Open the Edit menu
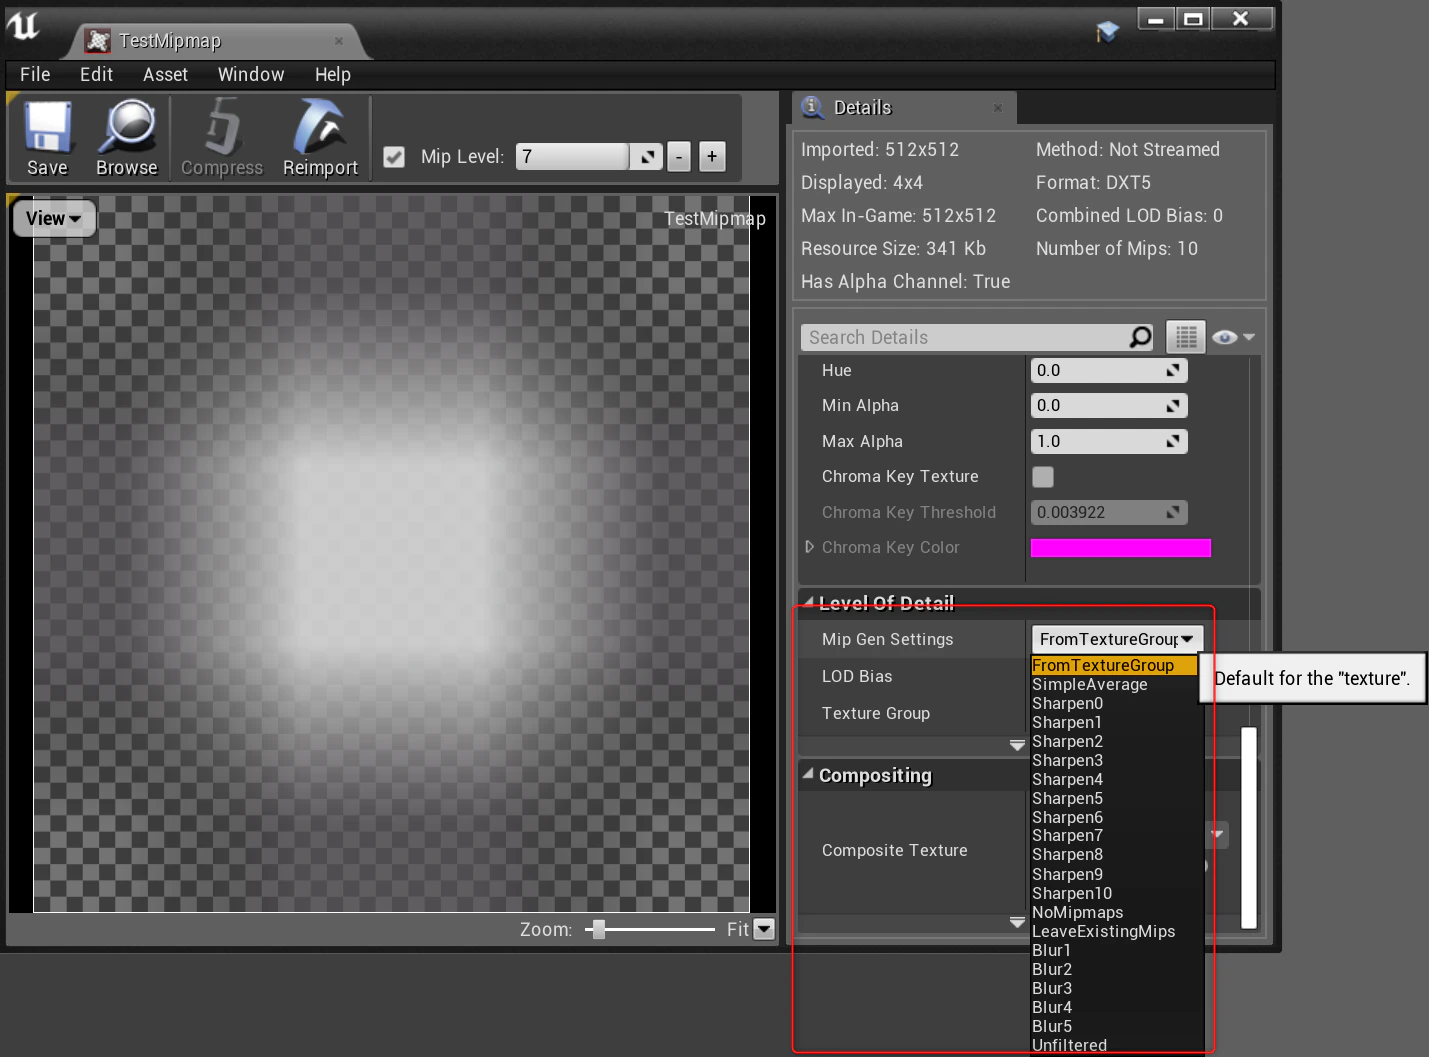 (x=96, y=75)
